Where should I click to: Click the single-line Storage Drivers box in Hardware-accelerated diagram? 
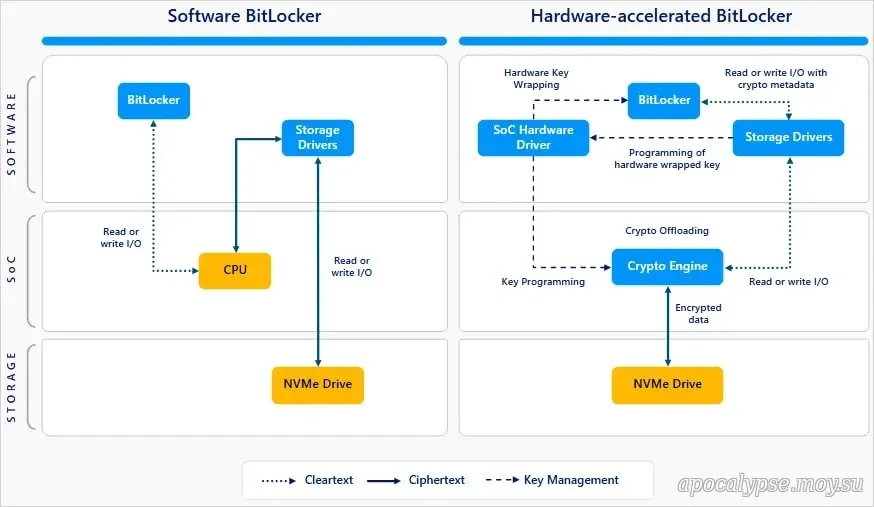(788, 138)
